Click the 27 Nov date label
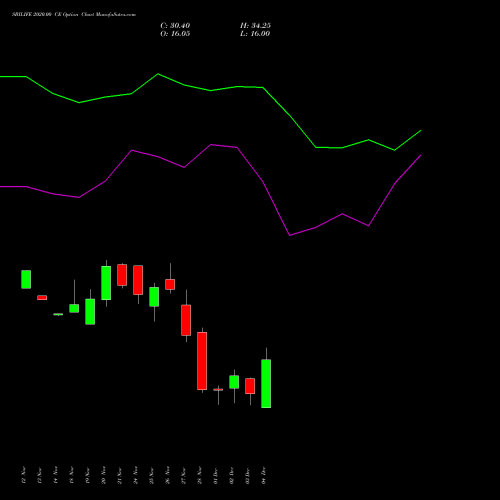This screenshot has width=500, height=500. point(184,475)
